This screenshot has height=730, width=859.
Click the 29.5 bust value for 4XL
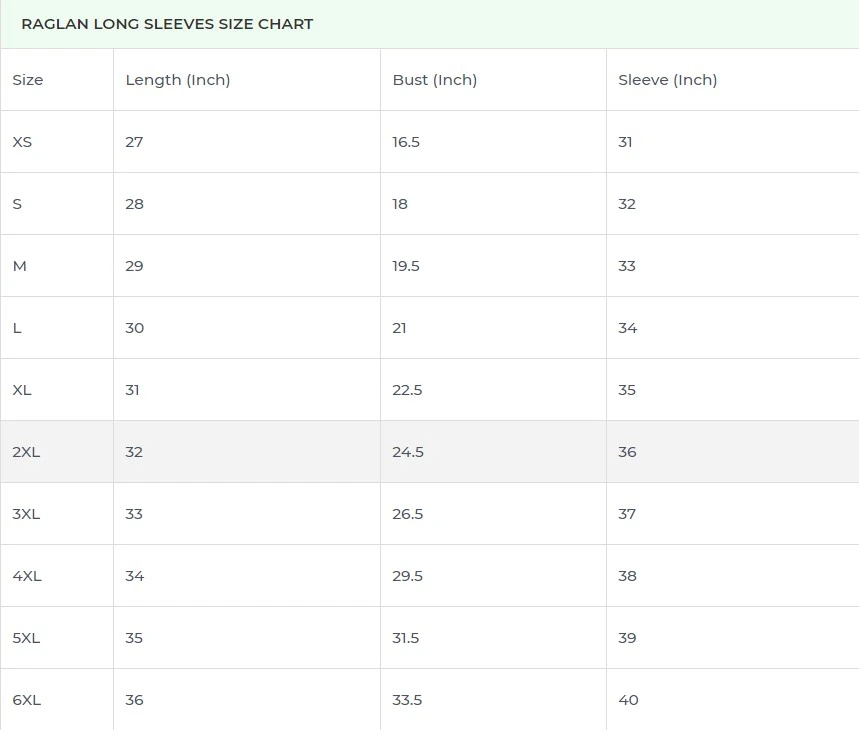coord(408,576)
